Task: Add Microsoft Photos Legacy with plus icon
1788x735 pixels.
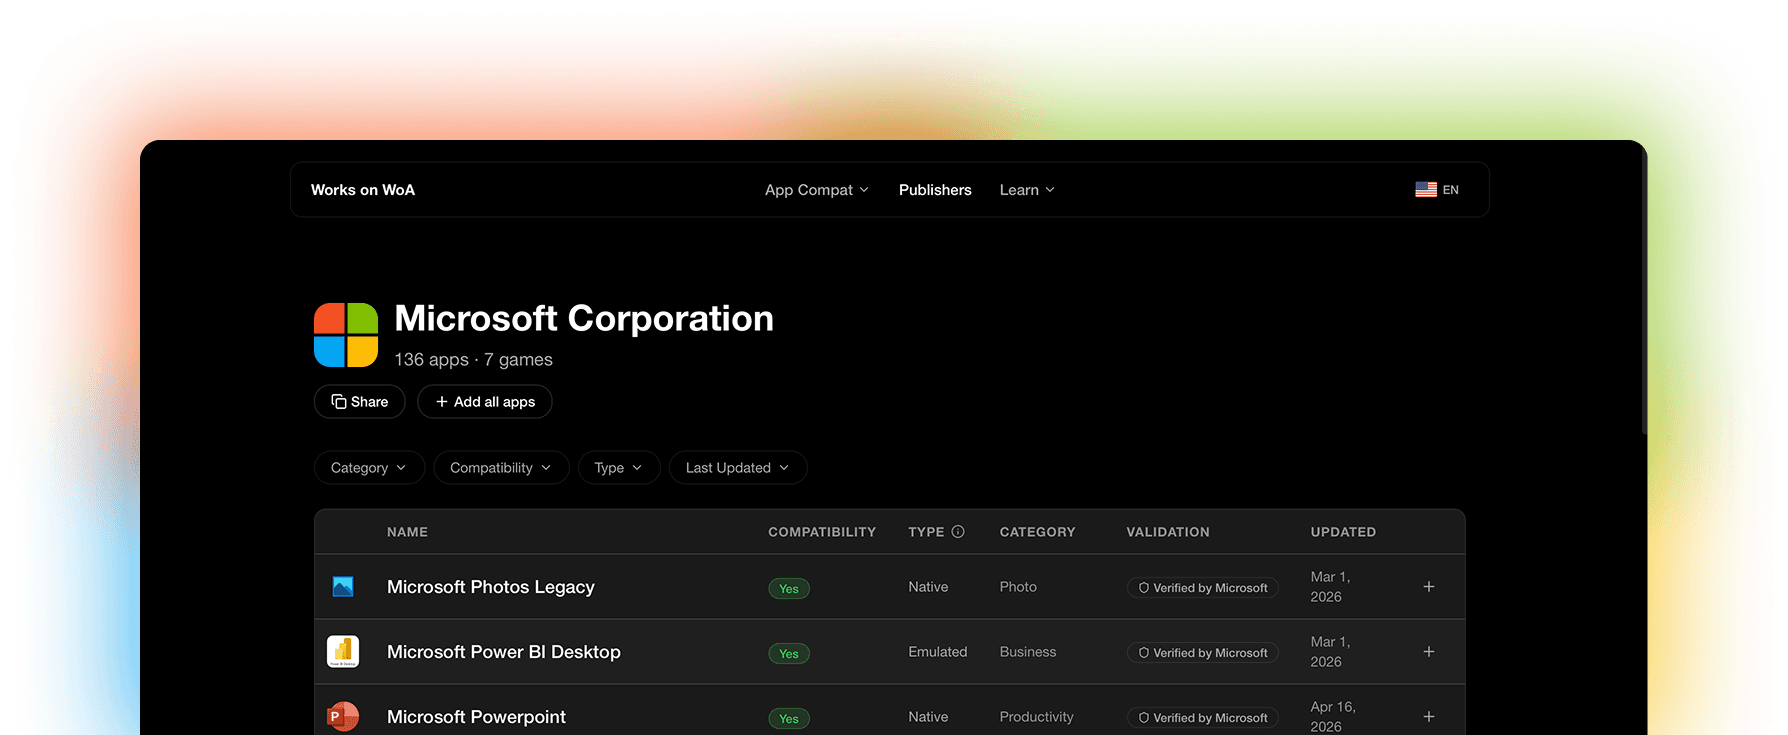Action: coord(1429,587)
